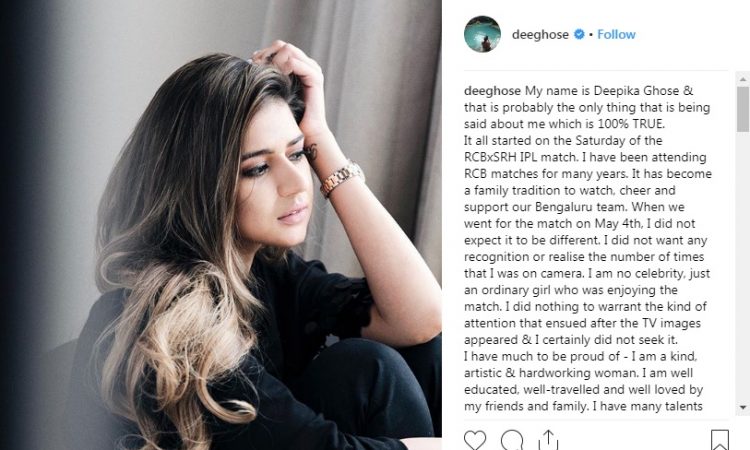Click the bold deeghose name starting the caption
Viewport: 750px width, 450px height.
tap(492, 91)
